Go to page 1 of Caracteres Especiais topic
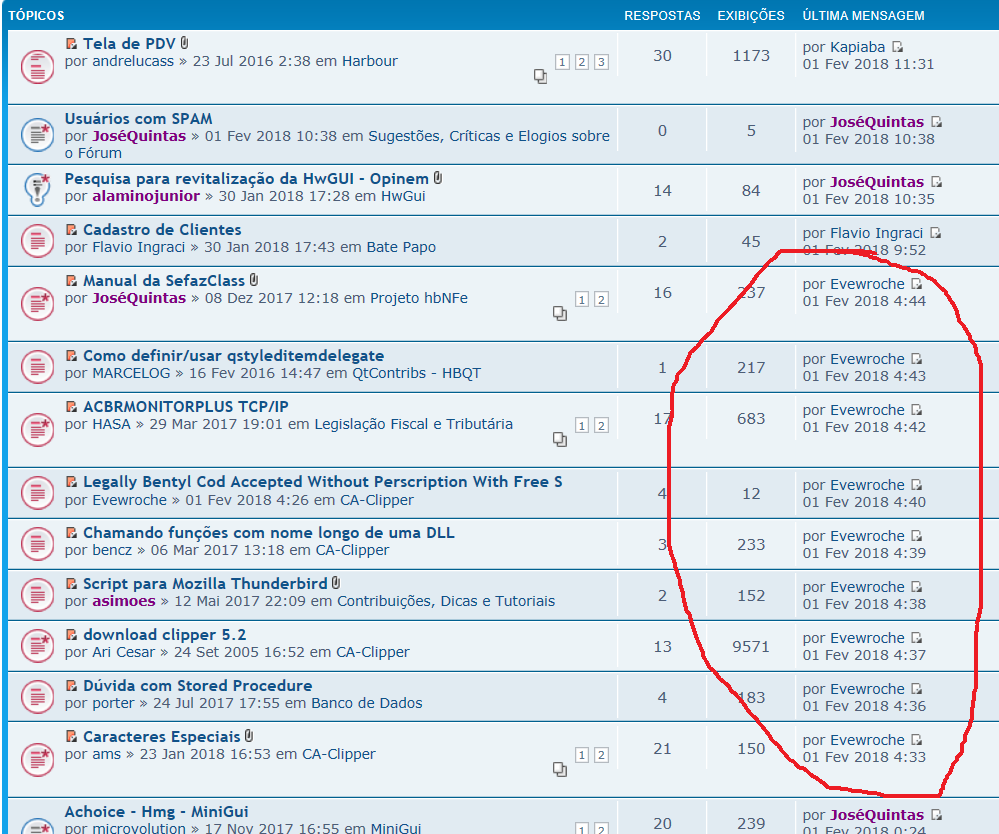 pos(582,755)
